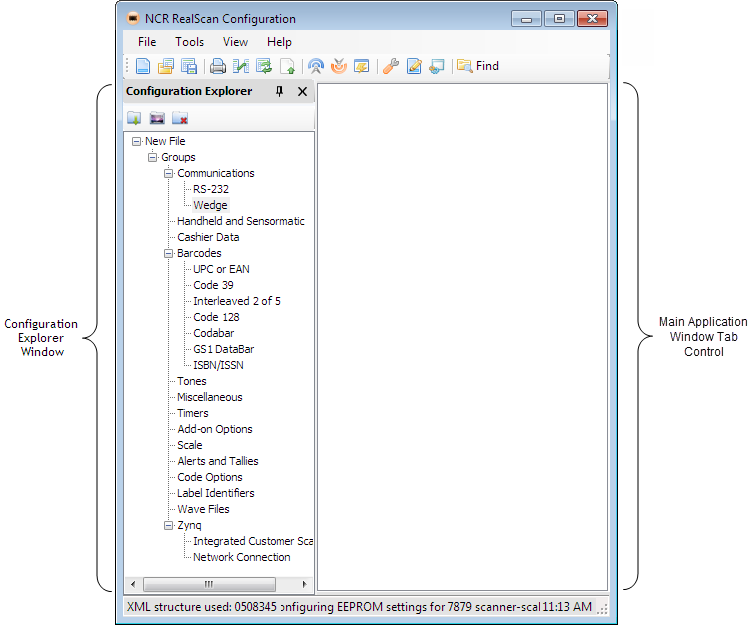Click the orange receive signal toolbar icon
The width and height of the screenshot is (756, 625).
tap(339, 66)
